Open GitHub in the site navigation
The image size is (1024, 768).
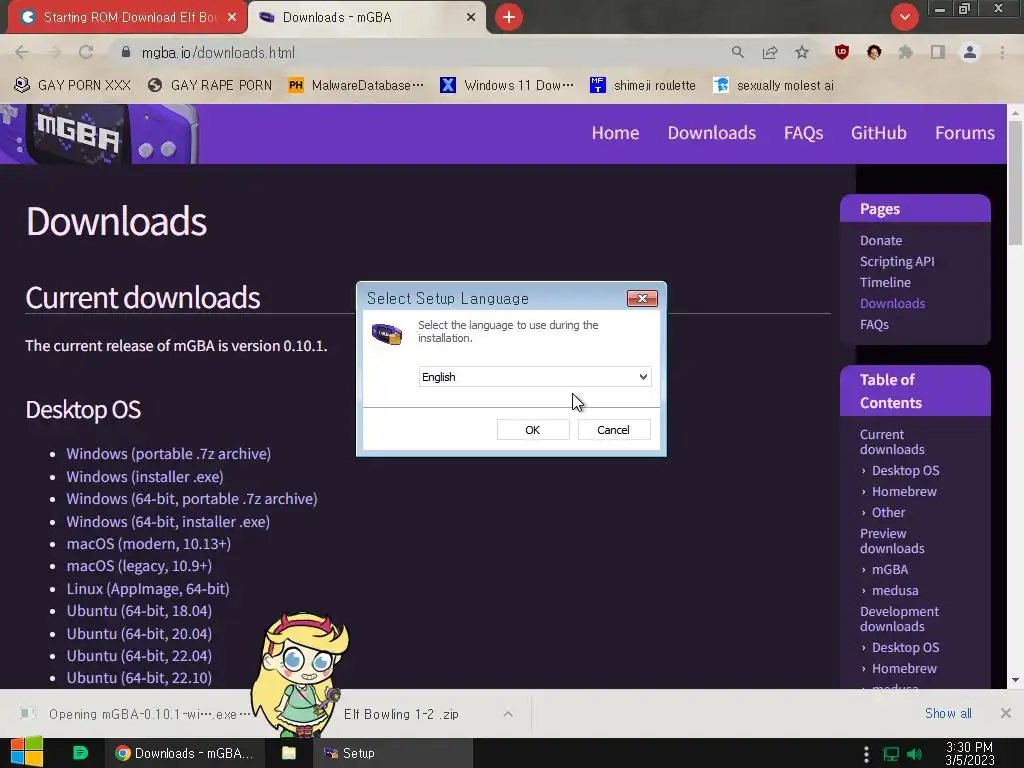(x=878, y=133)
